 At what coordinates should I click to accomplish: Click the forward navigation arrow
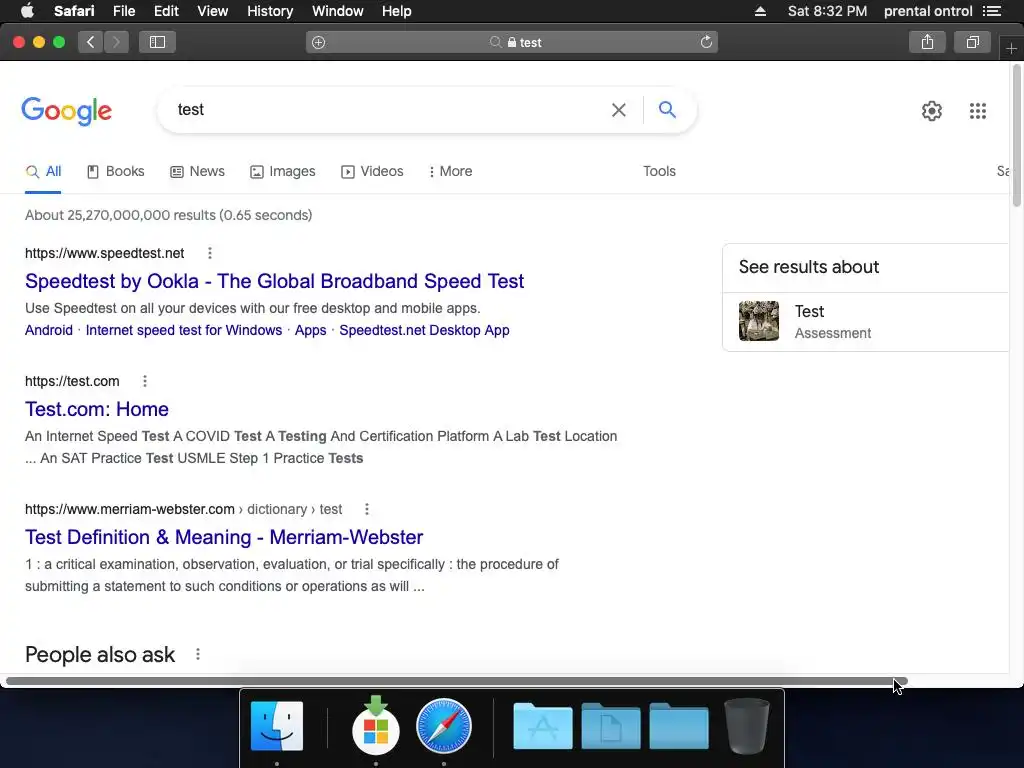pos(116,42)
